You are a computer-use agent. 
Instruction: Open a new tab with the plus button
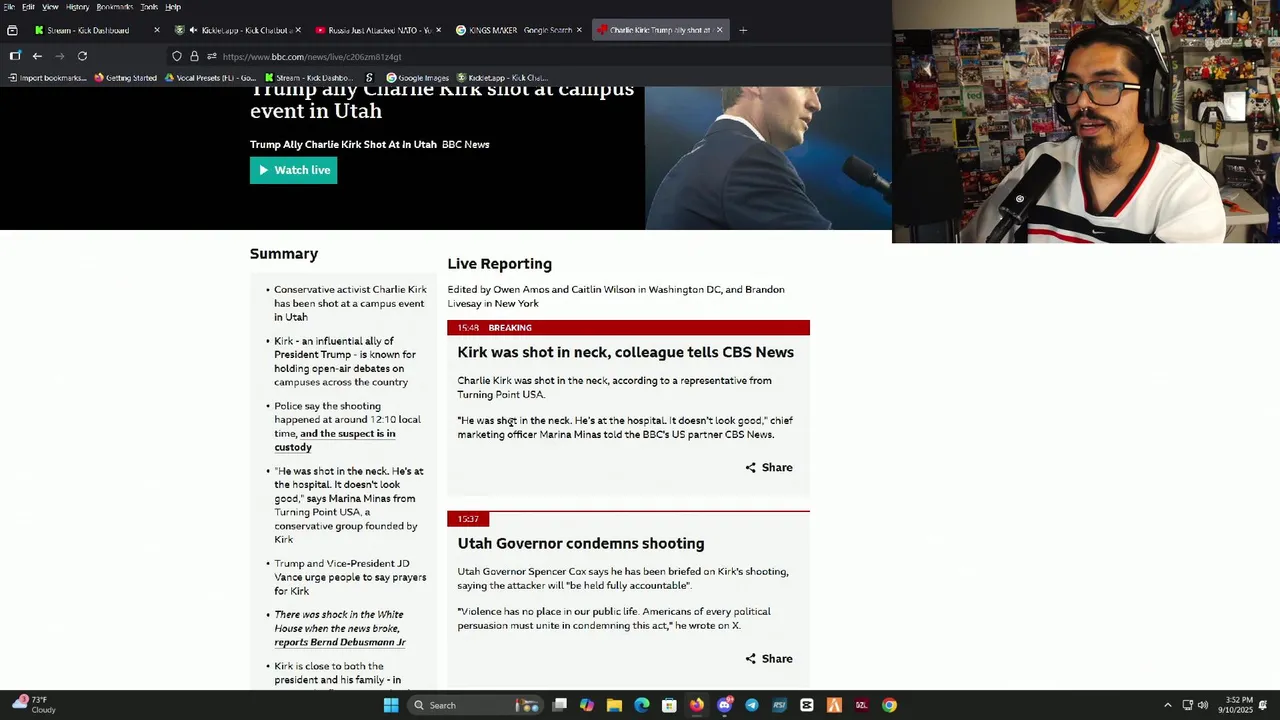tap(743, 30)
